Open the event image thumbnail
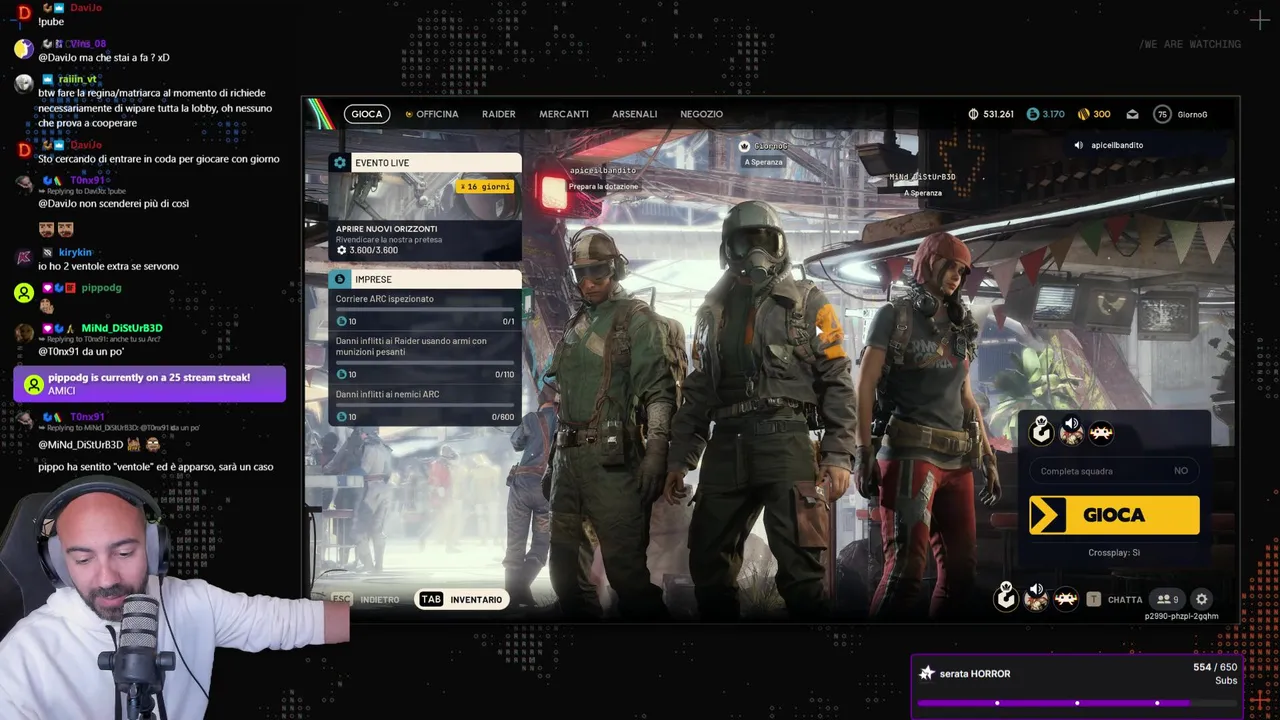Image resolution: width=1280 pixels, height=720 pixels. pos(425,196)
